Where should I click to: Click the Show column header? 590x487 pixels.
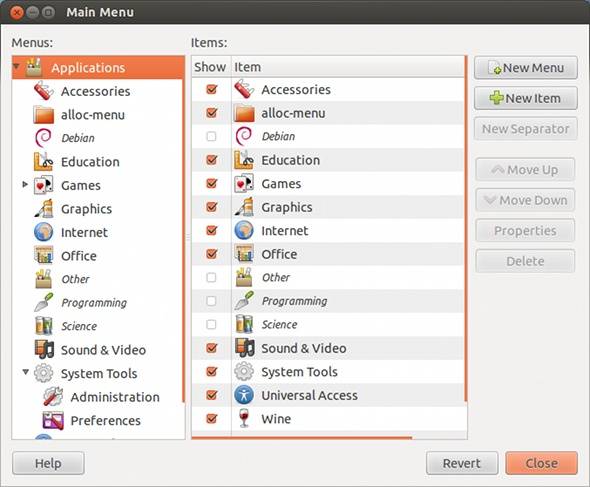210,67
